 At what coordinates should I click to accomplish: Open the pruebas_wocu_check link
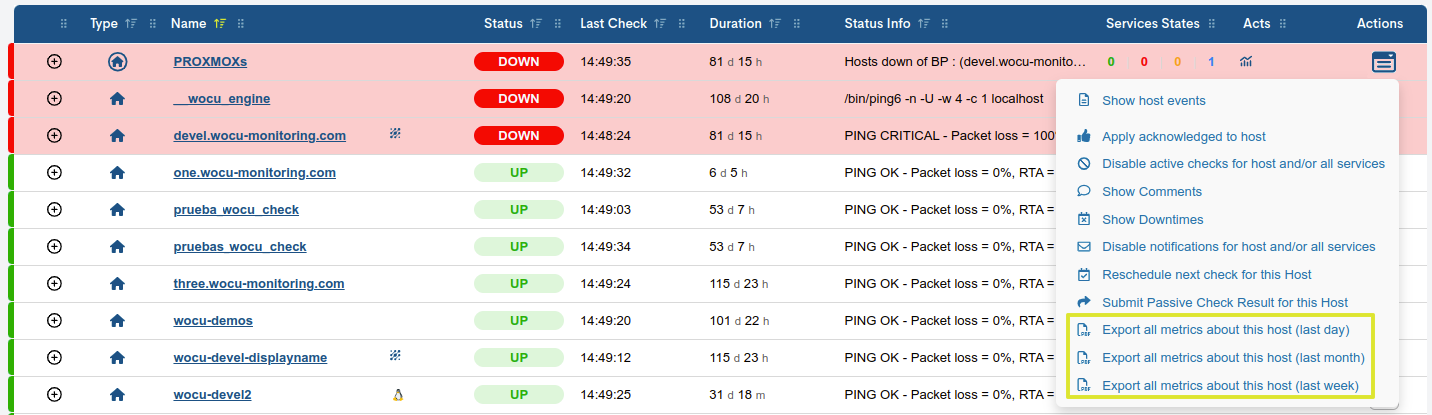coord(240,247)
